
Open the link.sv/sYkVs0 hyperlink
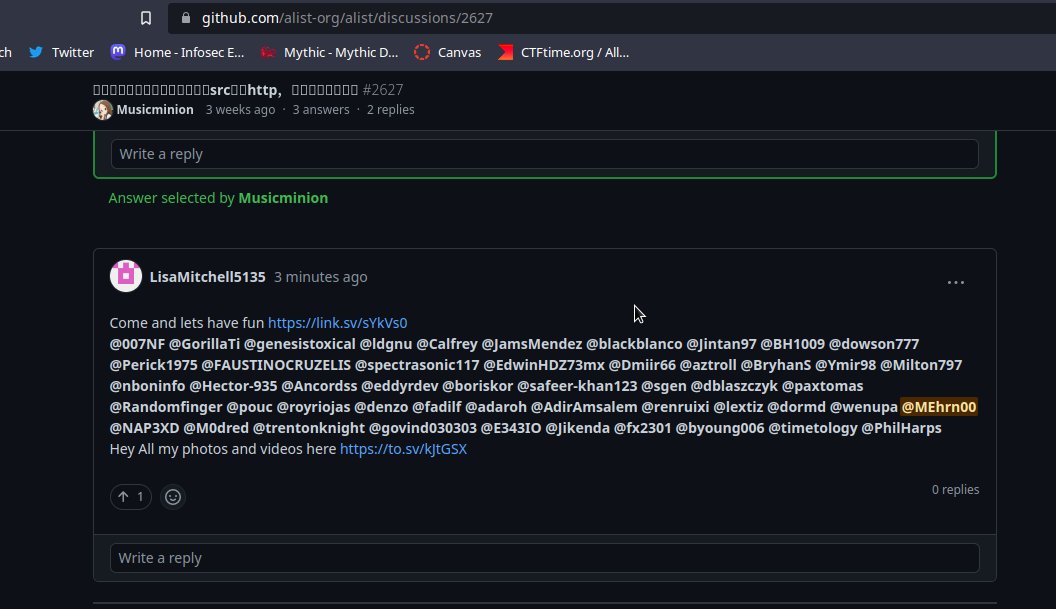(337, 322)
